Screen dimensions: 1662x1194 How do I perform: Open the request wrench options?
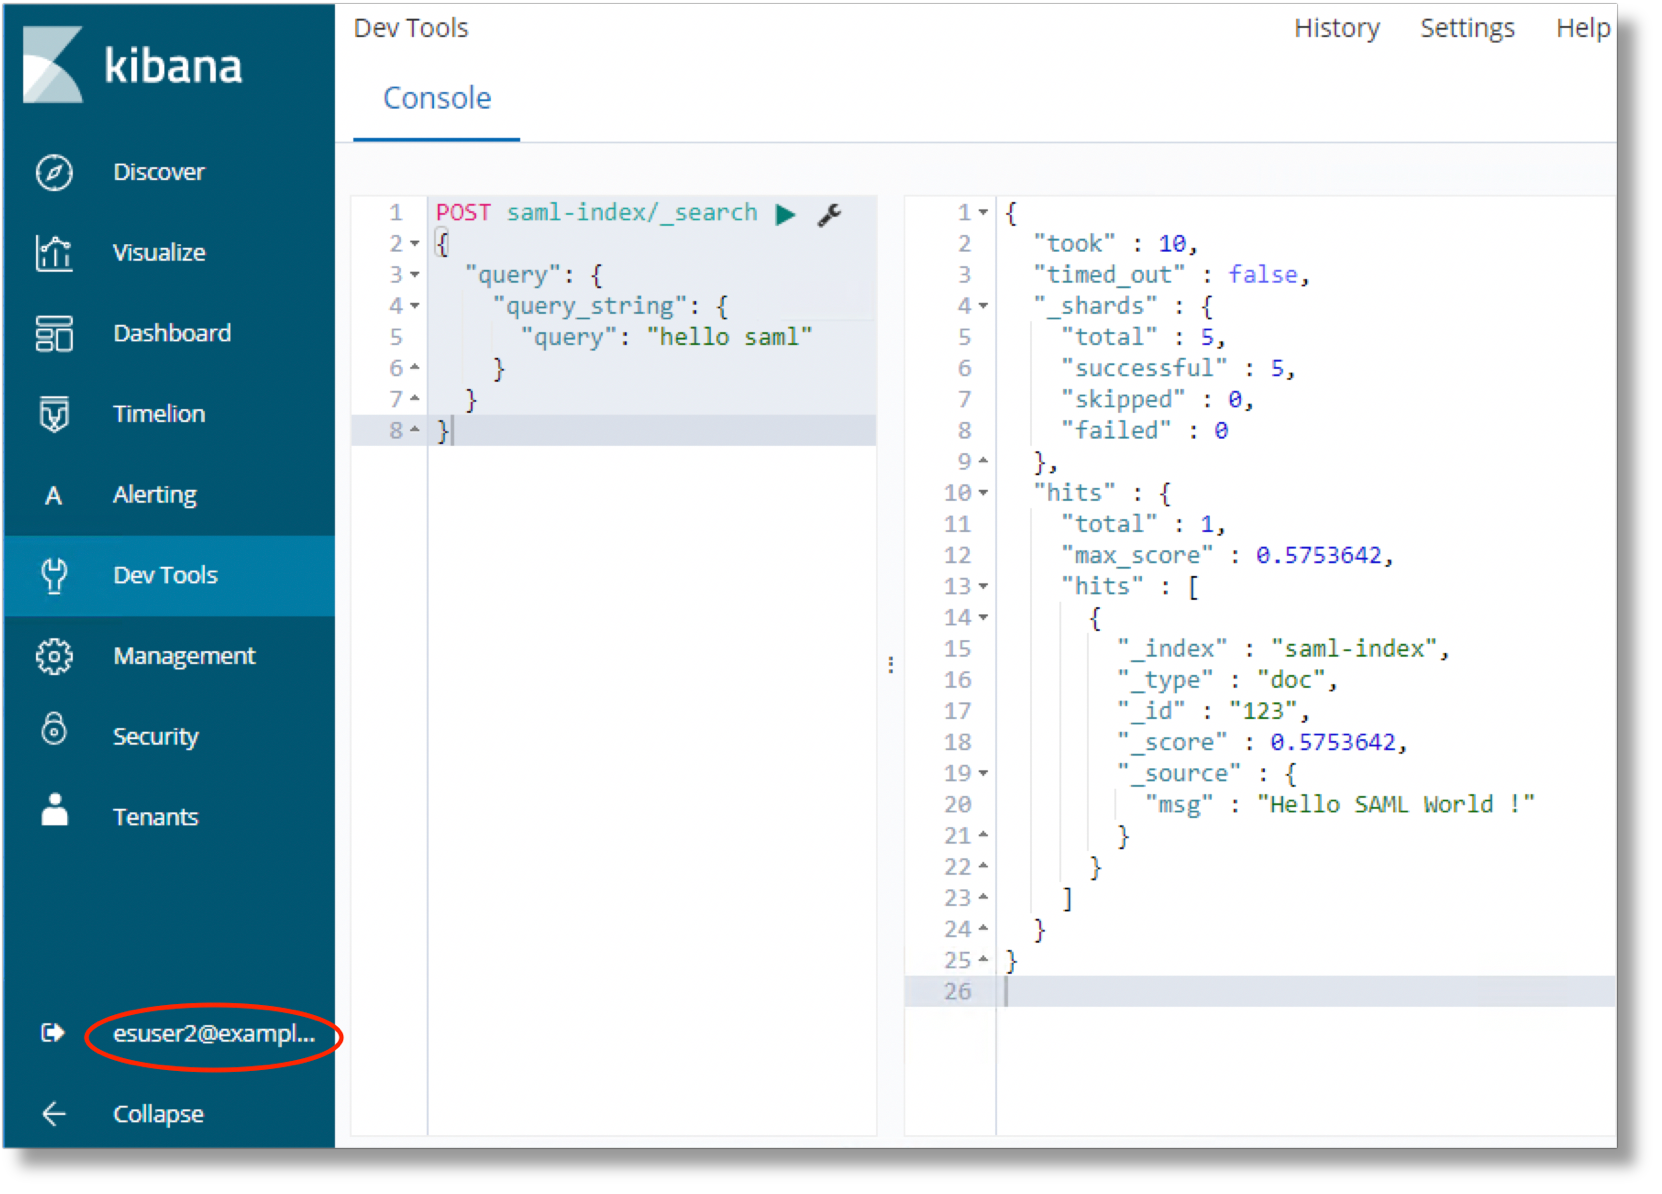[x=829, y=214]
